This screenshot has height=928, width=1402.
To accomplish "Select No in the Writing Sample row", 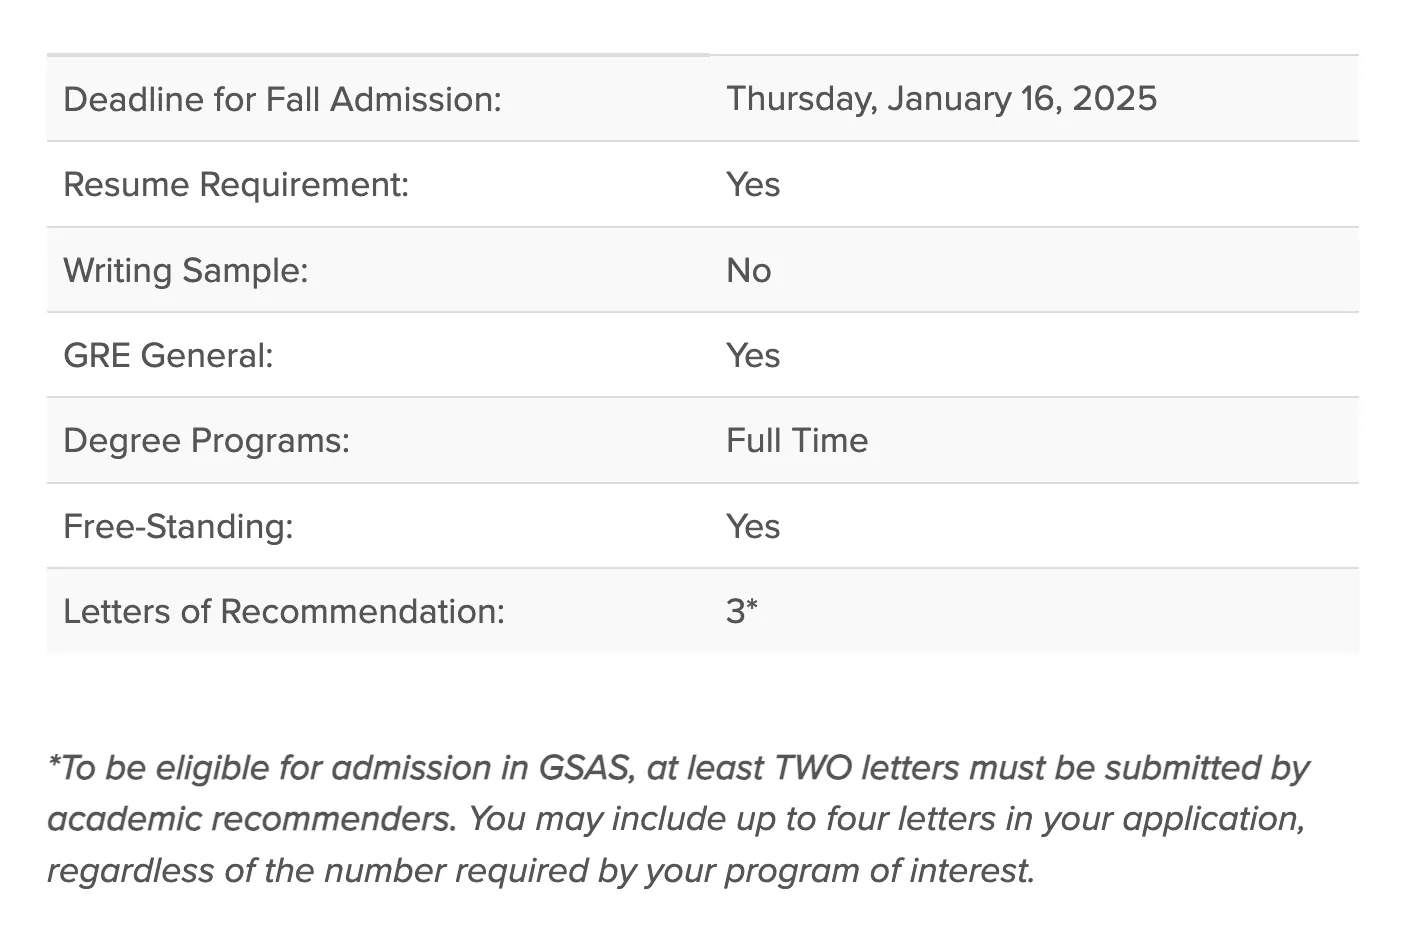I will (x=749, y=270).
